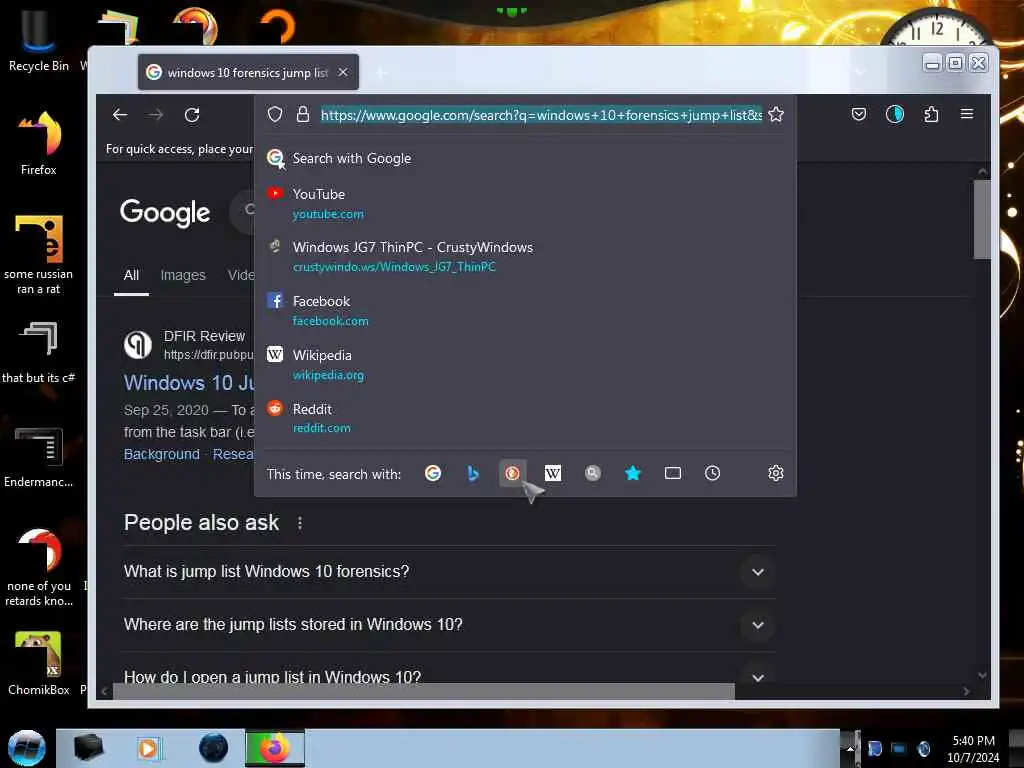Viewport: 1024px width, 768px height.
Task: Search this time with Wikipedia icon
Action: coord(552,473)
